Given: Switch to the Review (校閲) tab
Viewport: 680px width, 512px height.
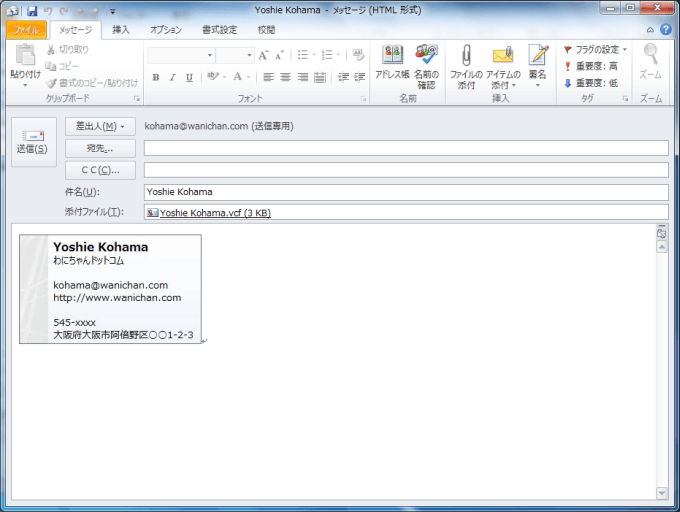Looking at the screenshot, I should tap(266, 30).
